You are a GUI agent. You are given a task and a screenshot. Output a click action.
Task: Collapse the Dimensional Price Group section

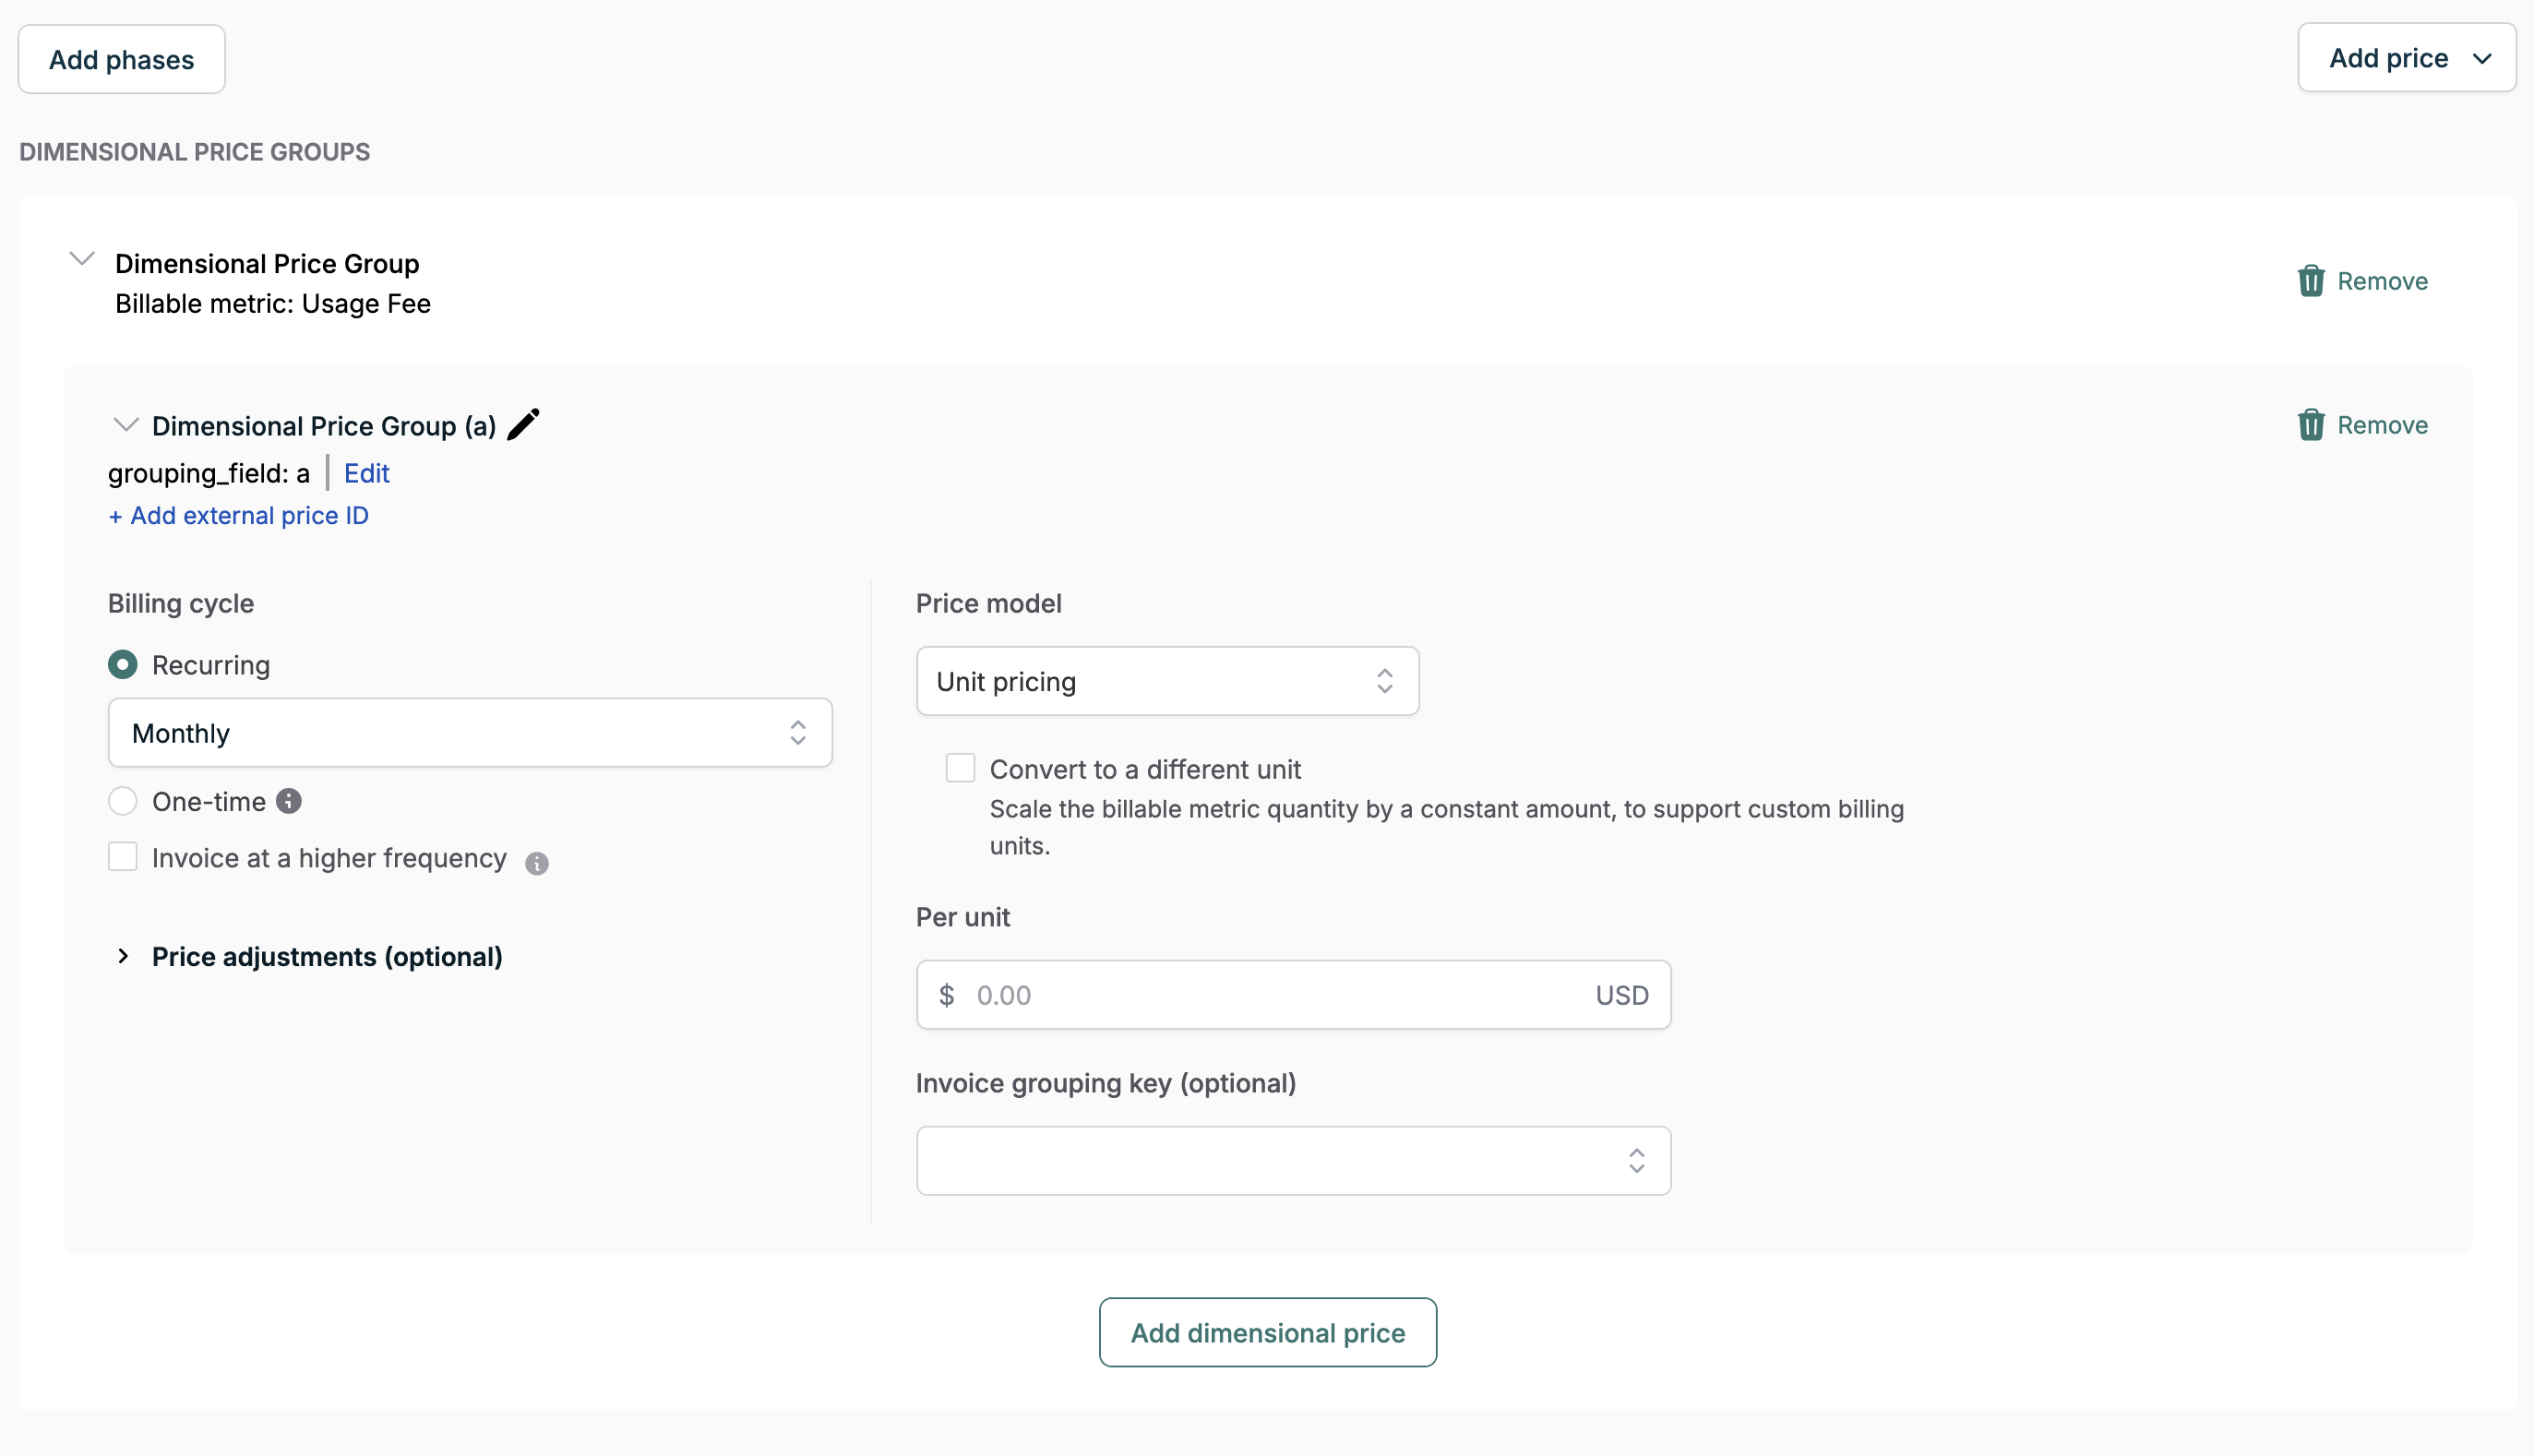[x=83, y=260]
